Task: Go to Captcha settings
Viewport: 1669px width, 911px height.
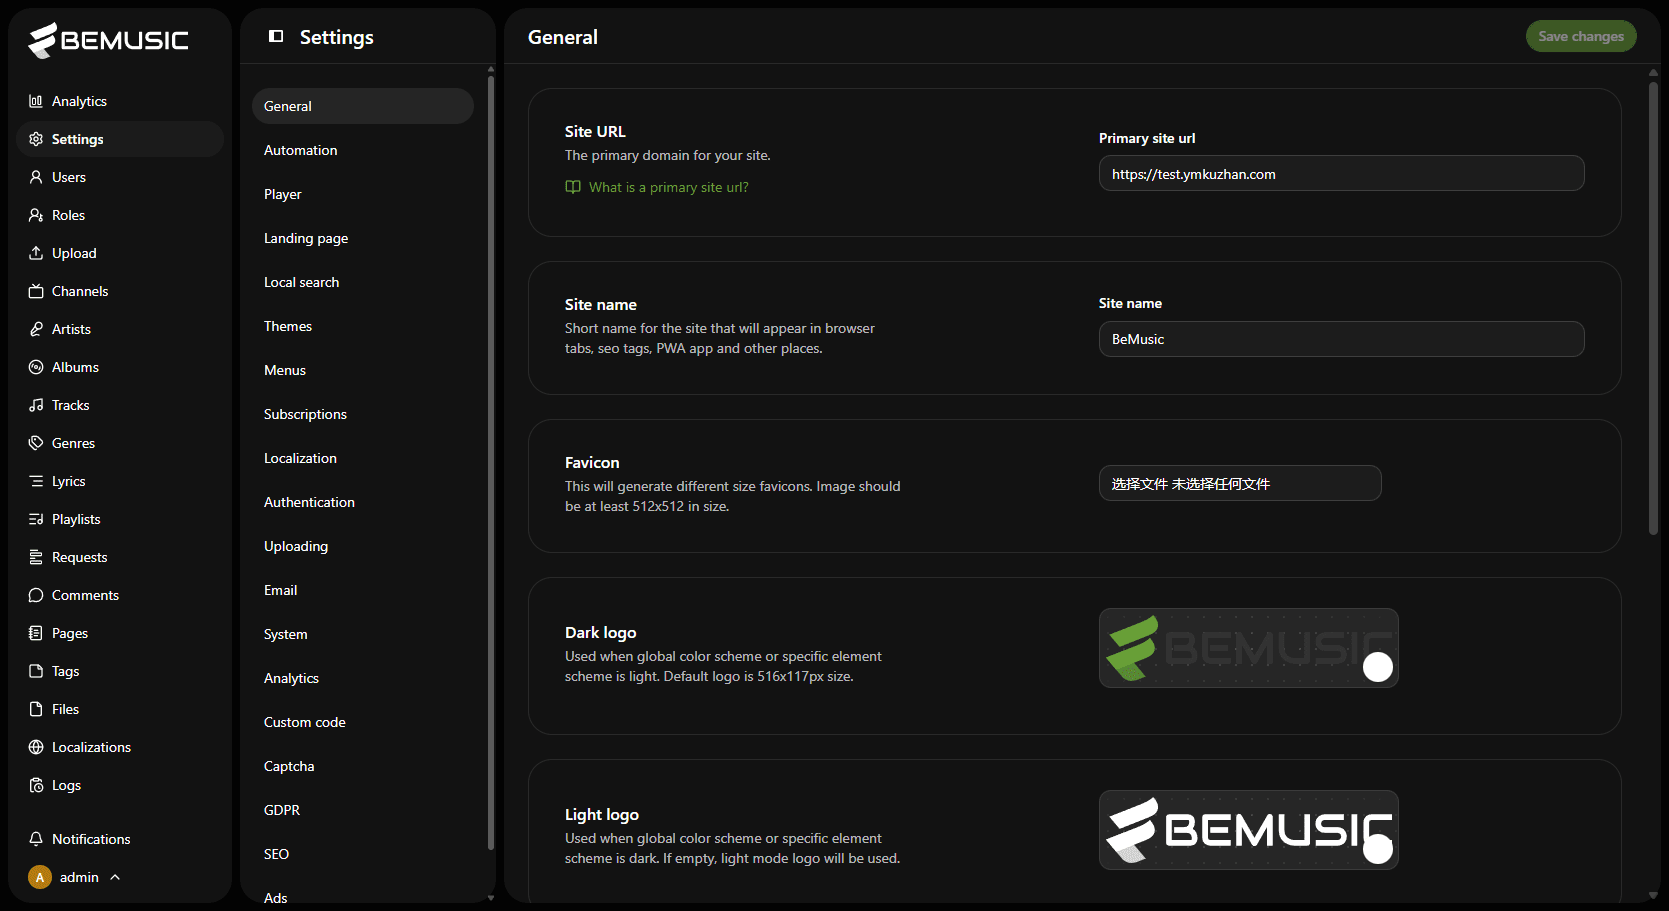Action: click(363, 766)
